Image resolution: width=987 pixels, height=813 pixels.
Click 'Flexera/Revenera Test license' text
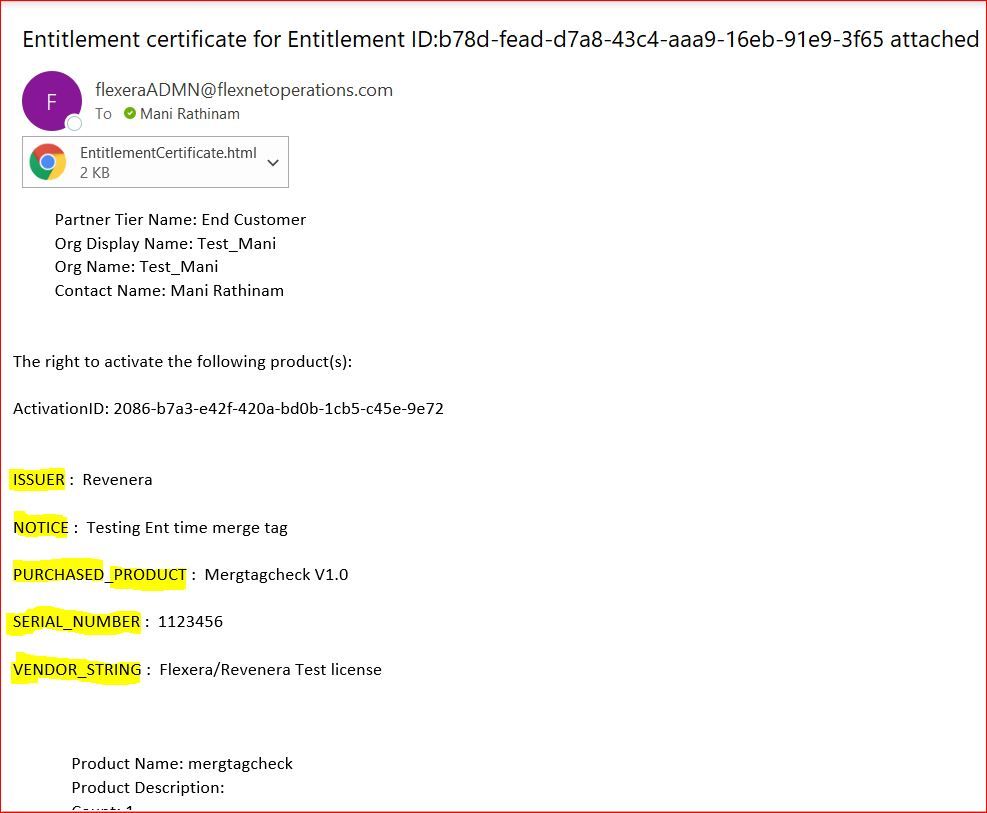tap(270, 670)
